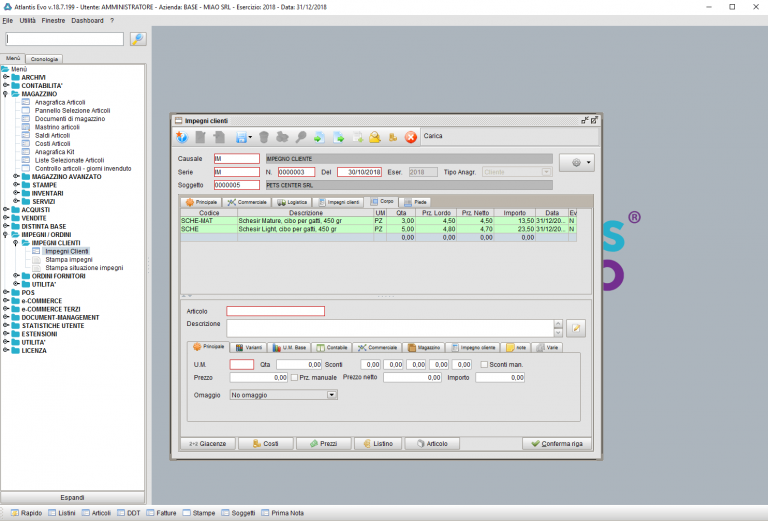Click the restore icon in Impegni clienti title bar
Viewport: 768px width, 521px height.
tap(585, 120)
